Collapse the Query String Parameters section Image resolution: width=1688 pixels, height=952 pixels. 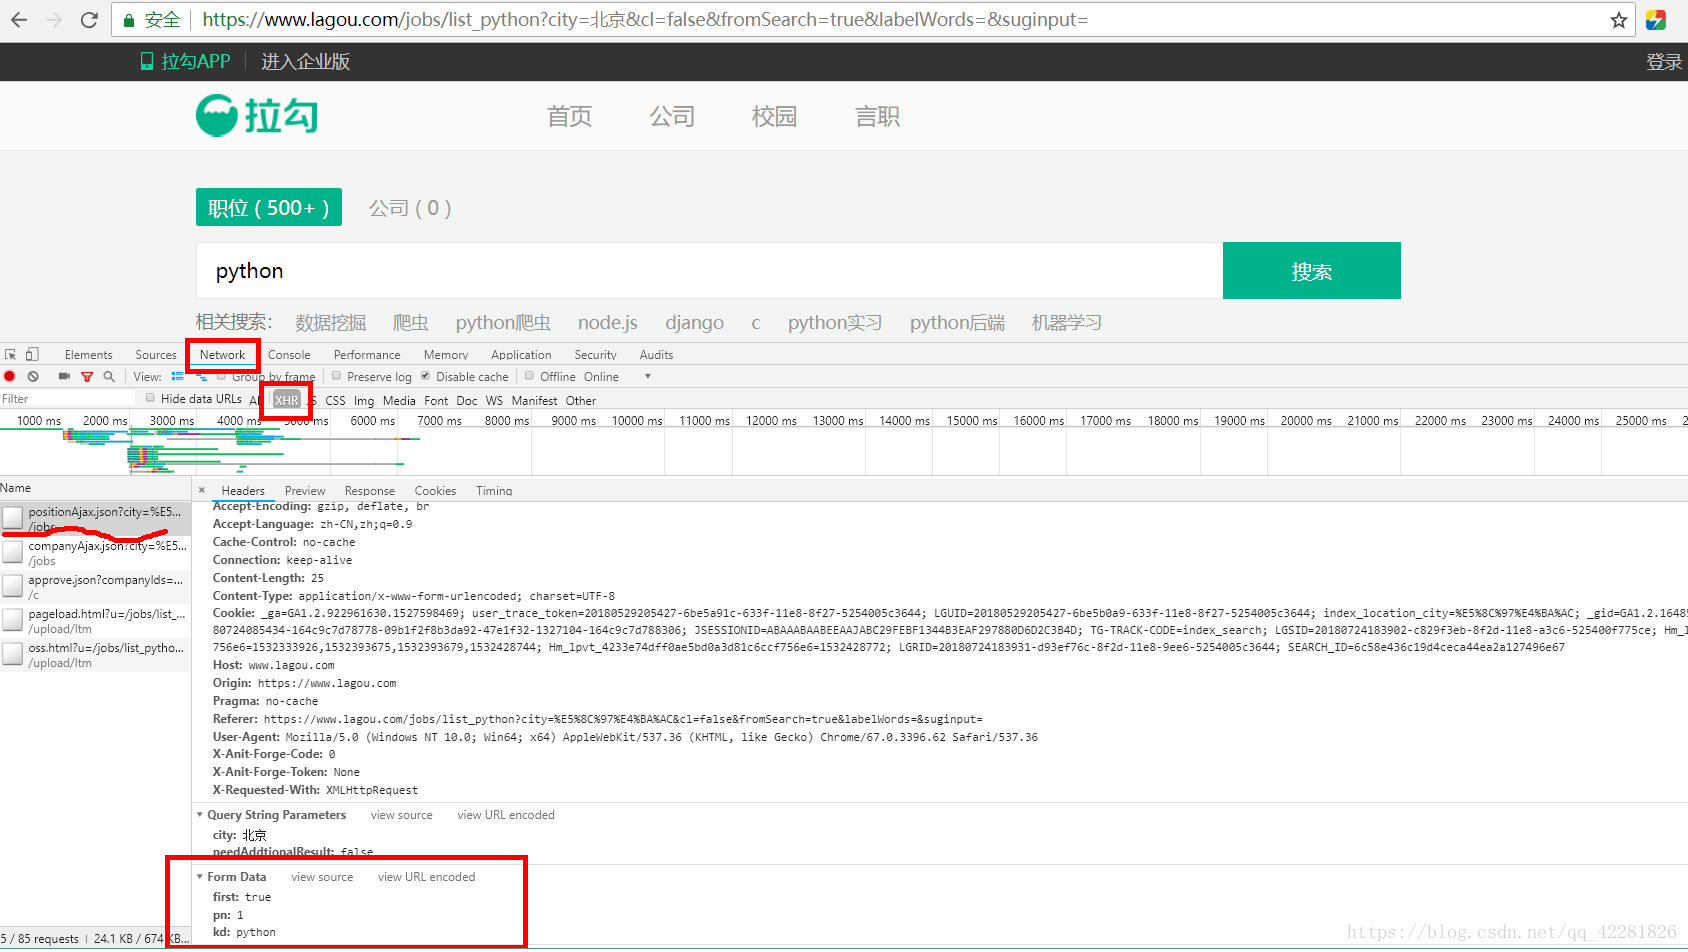[x=200, y=815]
